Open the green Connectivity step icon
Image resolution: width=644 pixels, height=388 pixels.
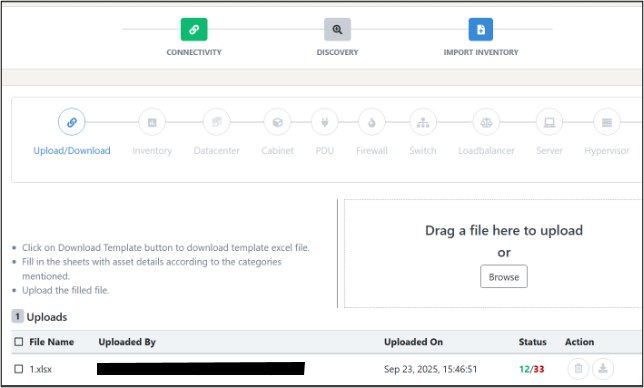194,30
